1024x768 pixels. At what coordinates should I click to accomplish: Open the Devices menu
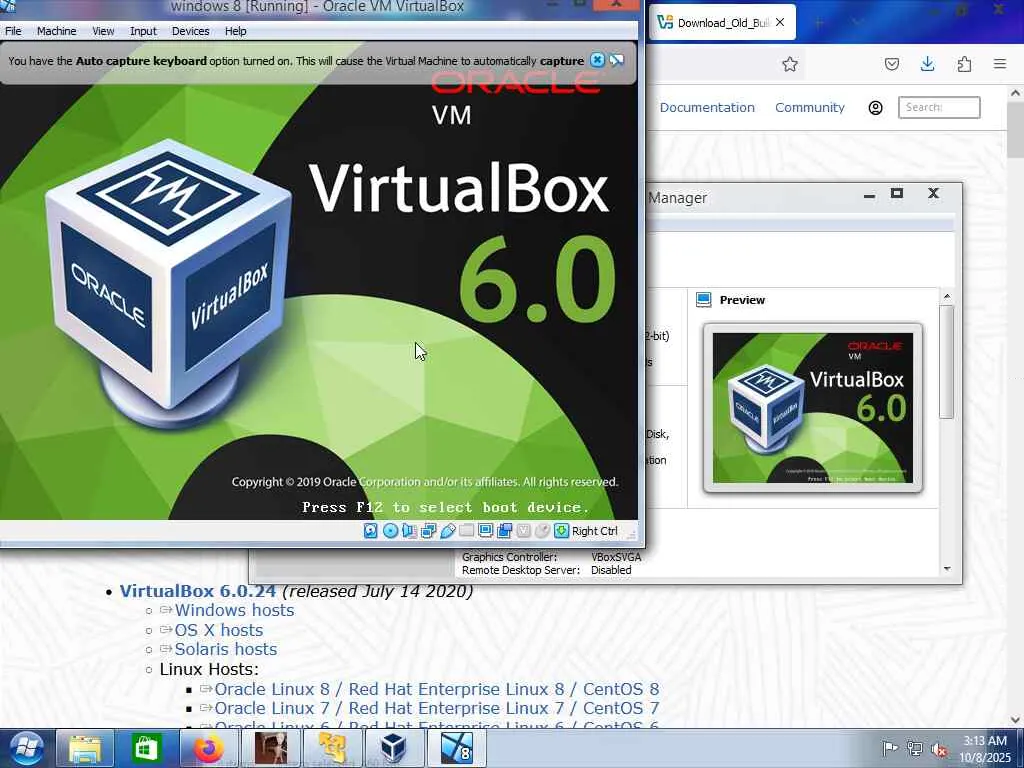[190, 31]
